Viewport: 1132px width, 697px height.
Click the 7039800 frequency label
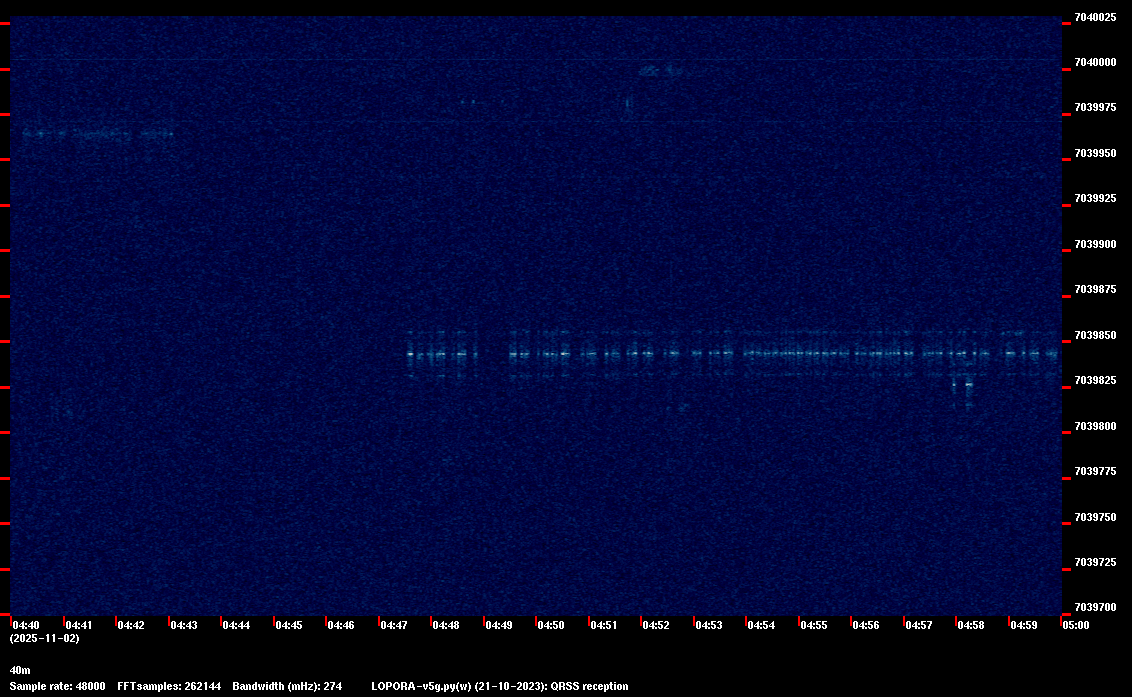click(x=1095, y=426)
